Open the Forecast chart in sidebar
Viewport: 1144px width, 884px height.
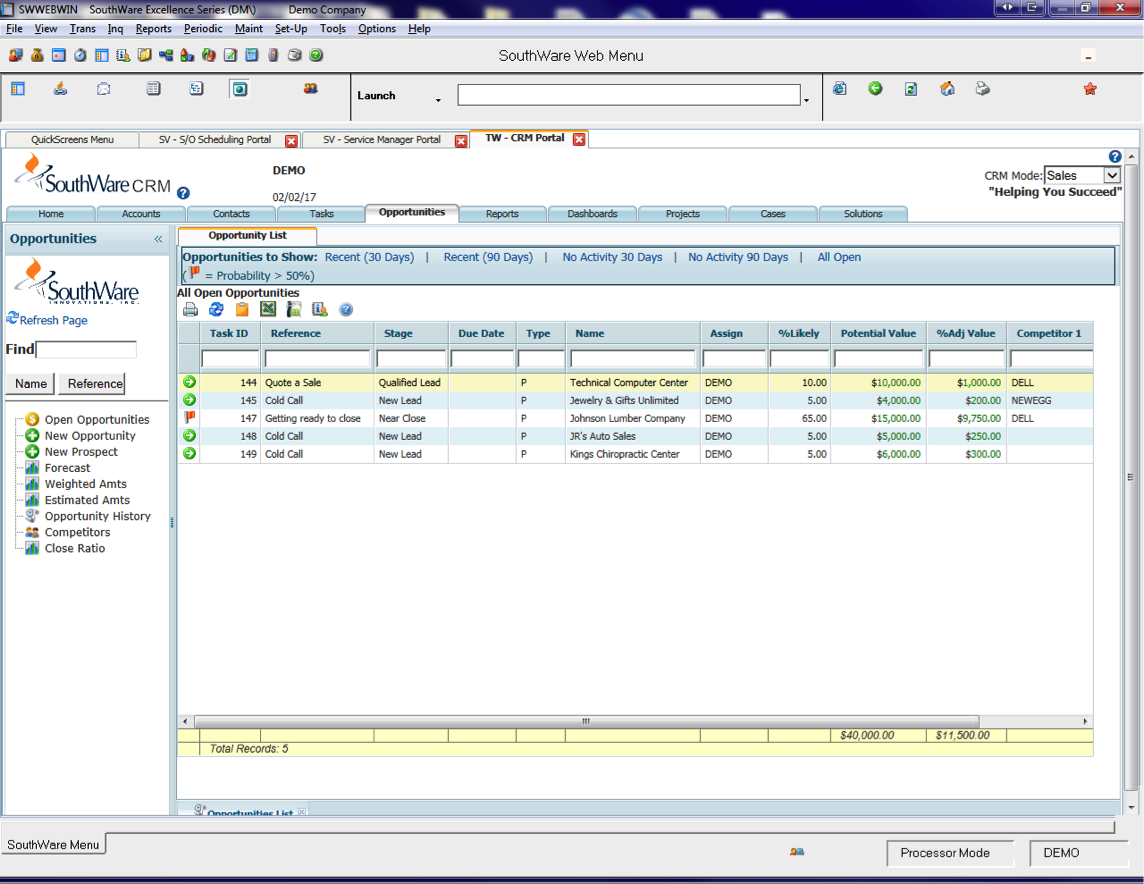click(x=67, y=468)
